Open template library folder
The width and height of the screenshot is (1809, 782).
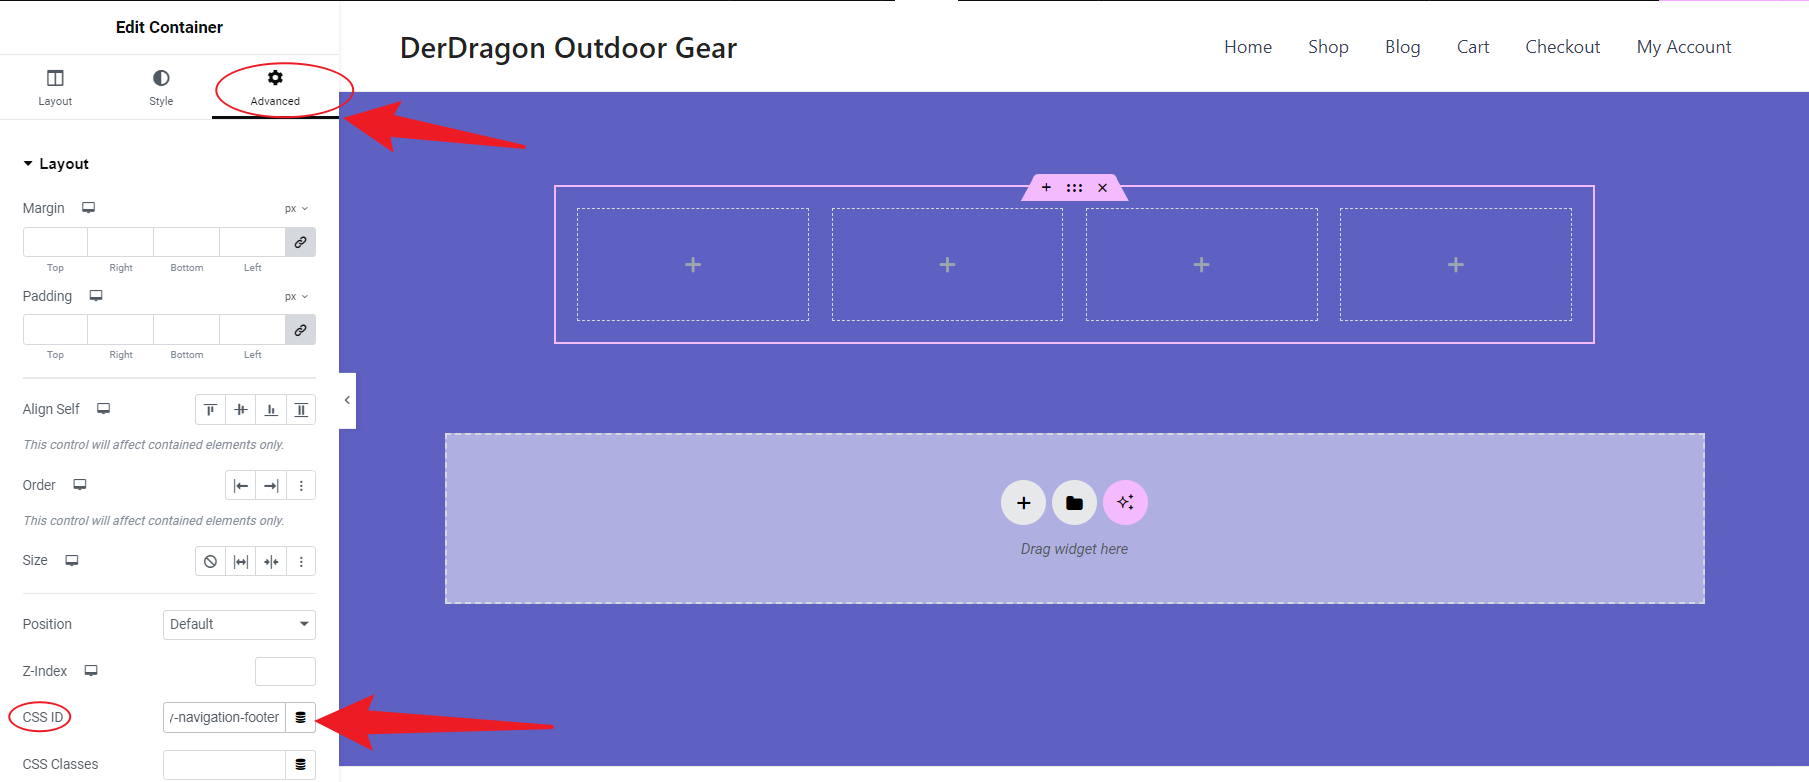click(x=1074, y=503)
